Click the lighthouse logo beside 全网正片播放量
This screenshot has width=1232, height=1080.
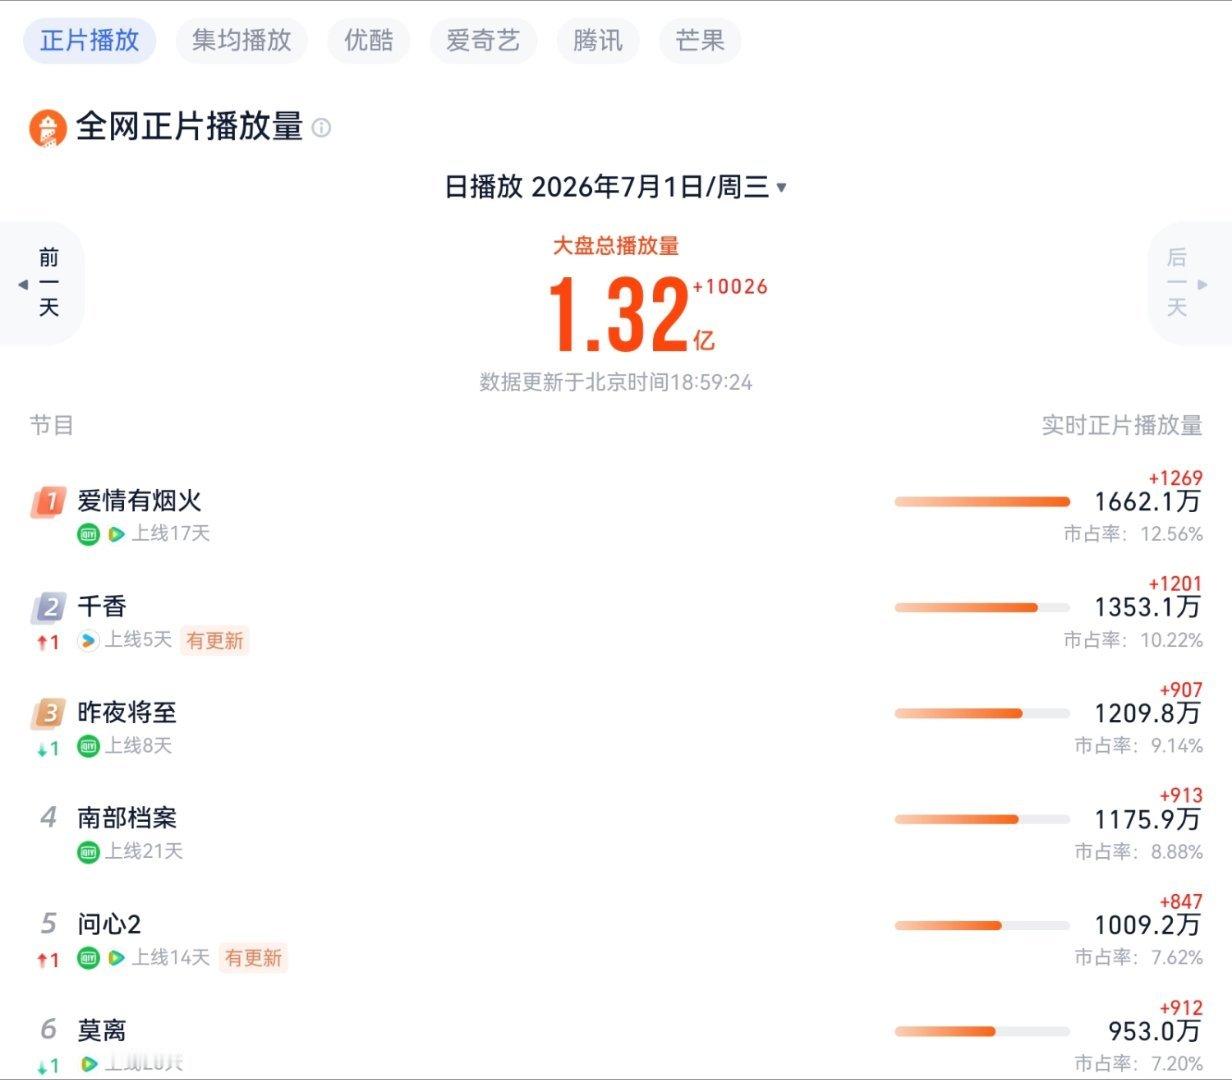(47, 128)
